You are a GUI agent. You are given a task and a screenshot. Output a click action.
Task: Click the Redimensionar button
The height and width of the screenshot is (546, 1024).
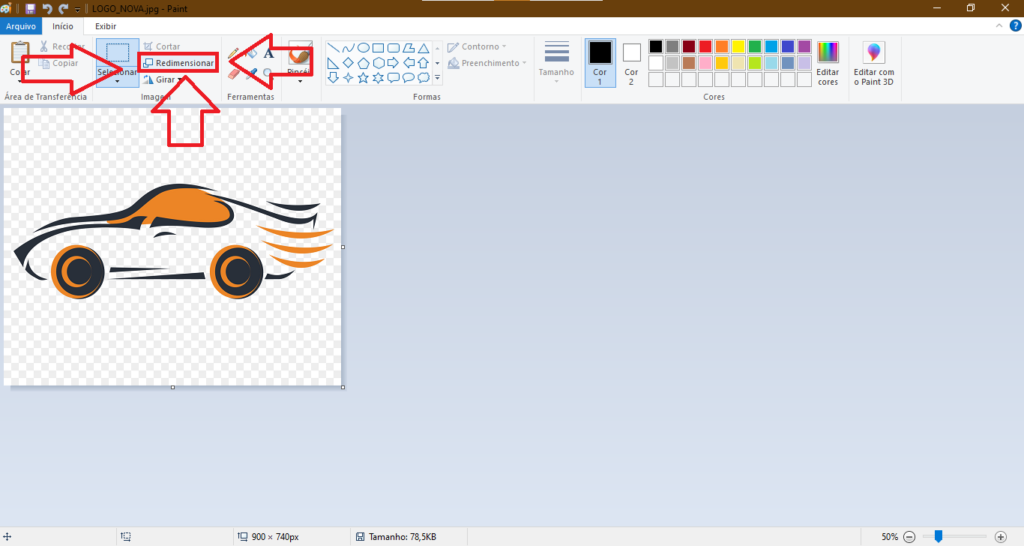178,63
